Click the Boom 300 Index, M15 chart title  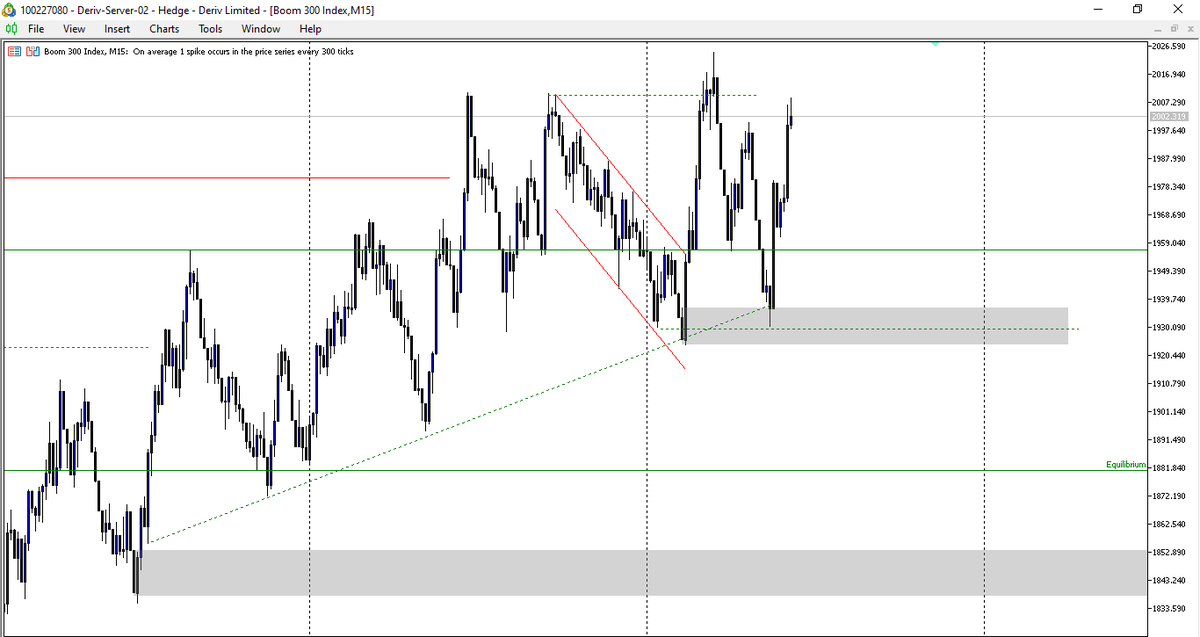tap(86, 51)
